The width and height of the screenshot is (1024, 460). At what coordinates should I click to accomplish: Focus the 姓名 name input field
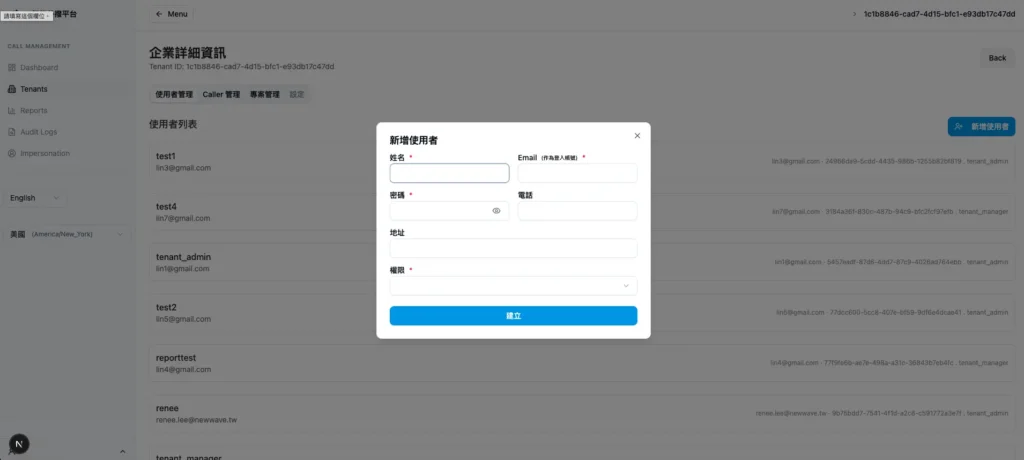[x=449, y=173]
